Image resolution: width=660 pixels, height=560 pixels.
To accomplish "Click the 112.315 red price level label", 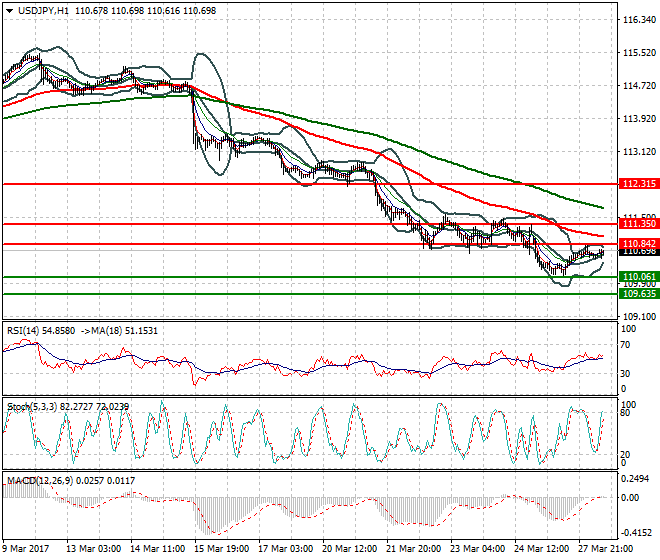I will click(639, 184).
